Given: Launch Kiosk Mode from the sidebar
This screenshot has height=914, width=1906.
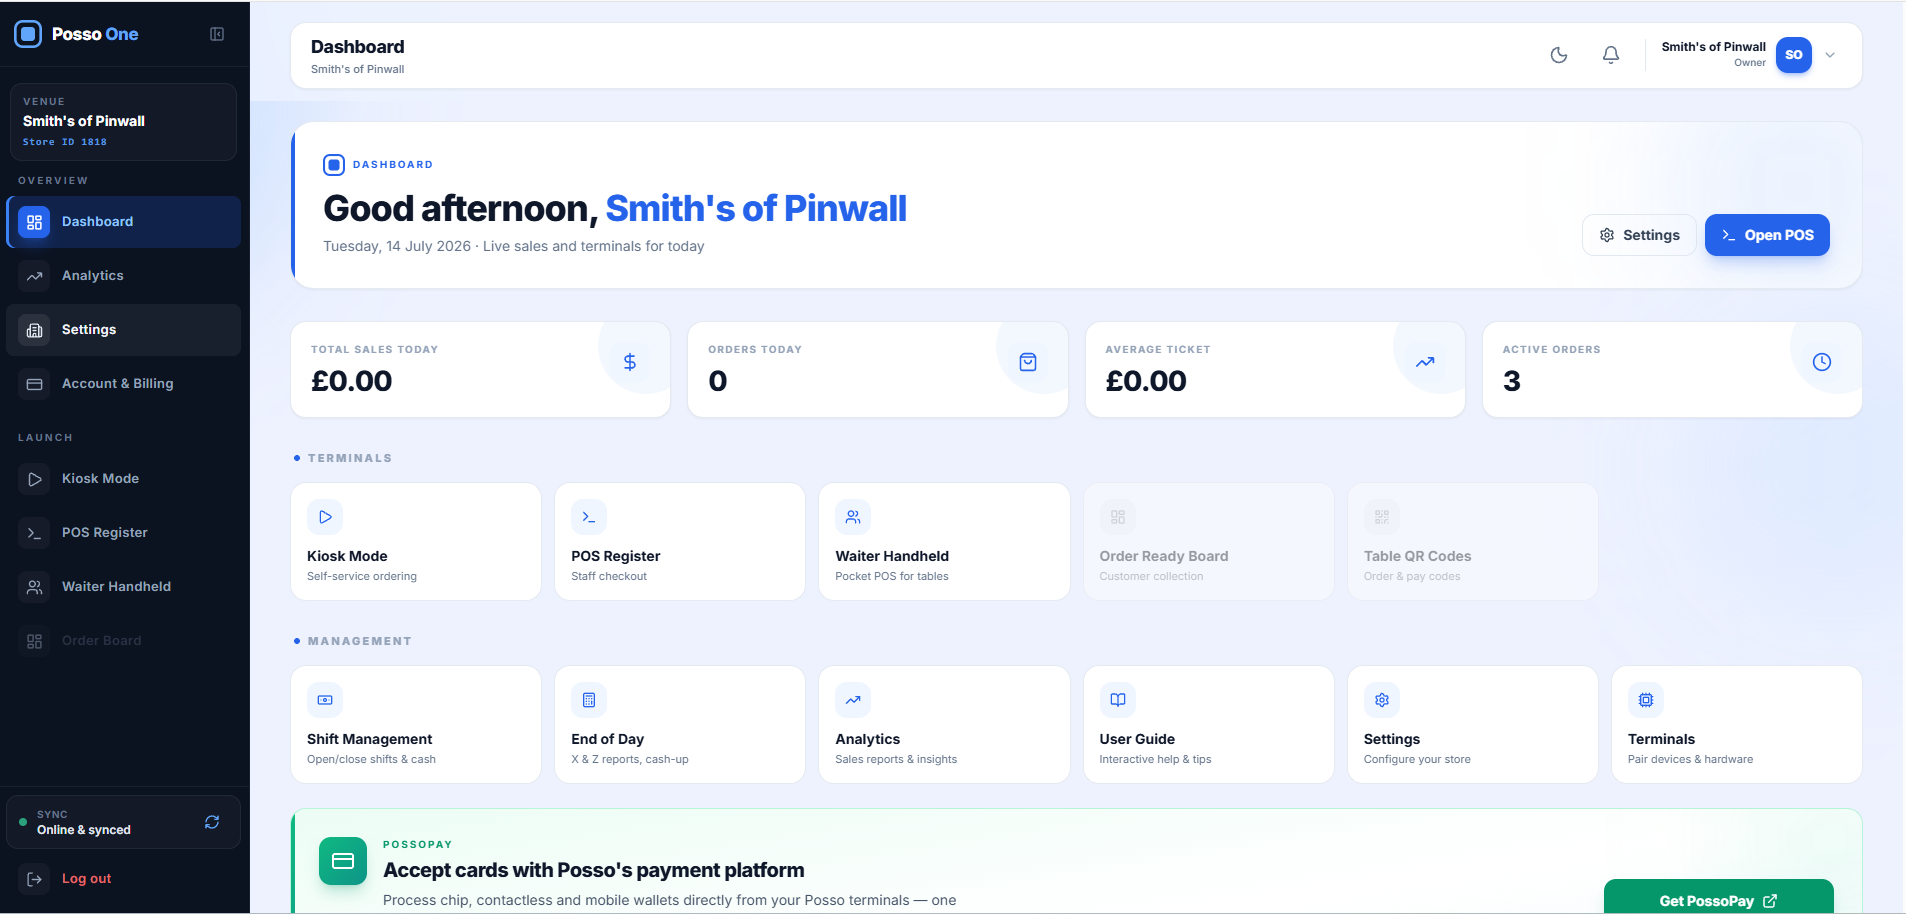Looking at the screenshot, I should pyautogui.click(x=124, y=479).
